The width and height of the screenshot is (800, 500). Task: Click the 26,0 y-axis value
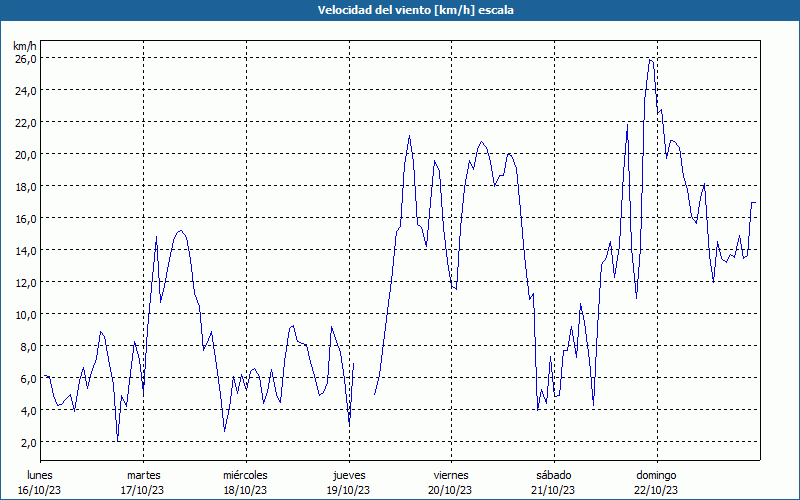click(26, 58)
